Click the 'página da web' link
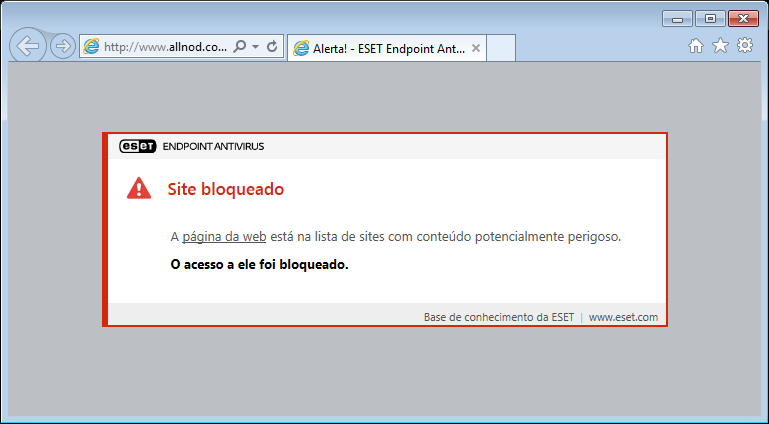Screen dimensions: 769x424 pyautogui.click(x=224, y=237)
